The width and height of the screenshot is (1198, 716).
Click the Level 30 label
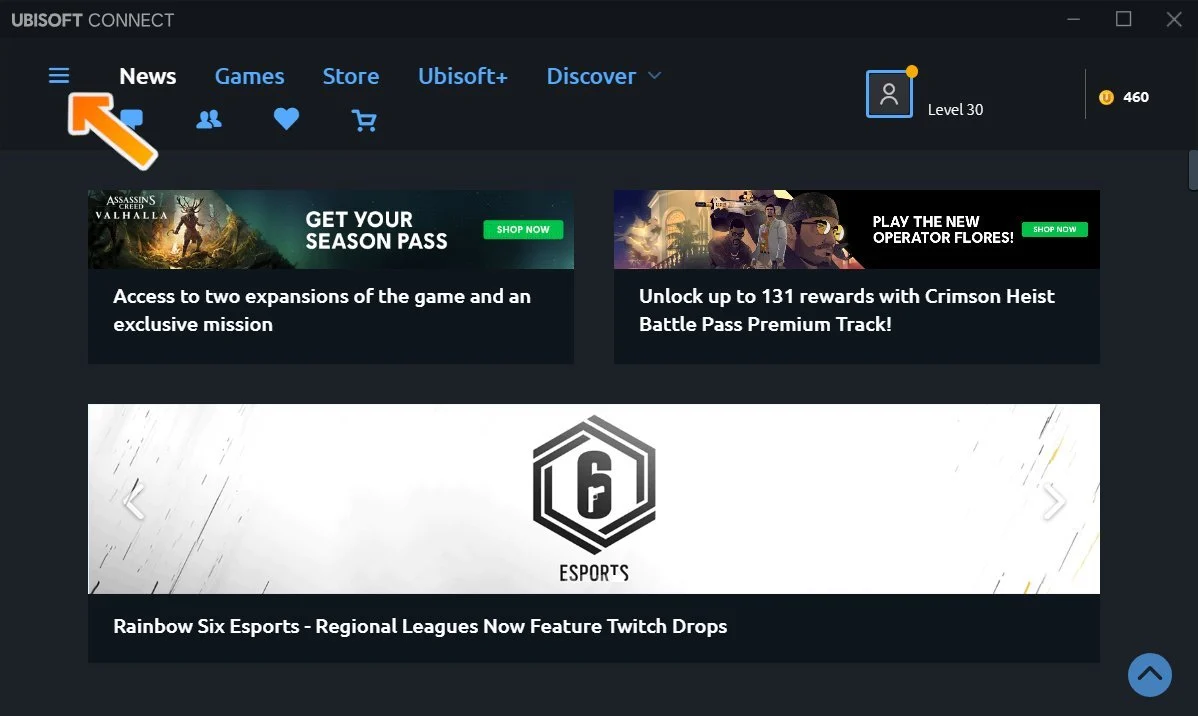(x=955, y=109)
